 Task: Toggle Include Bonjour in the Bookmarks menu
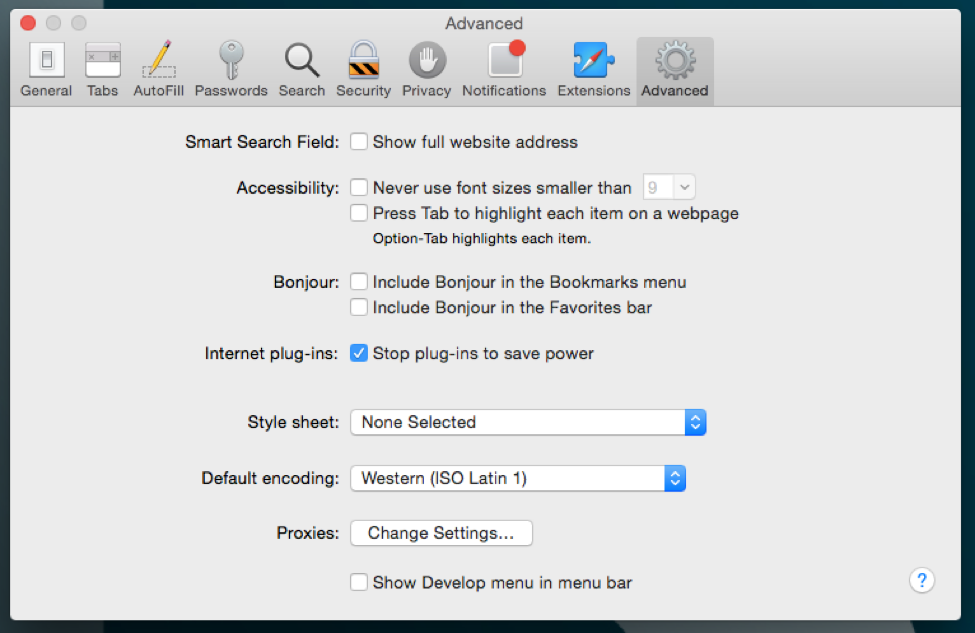tap(359, 282)
